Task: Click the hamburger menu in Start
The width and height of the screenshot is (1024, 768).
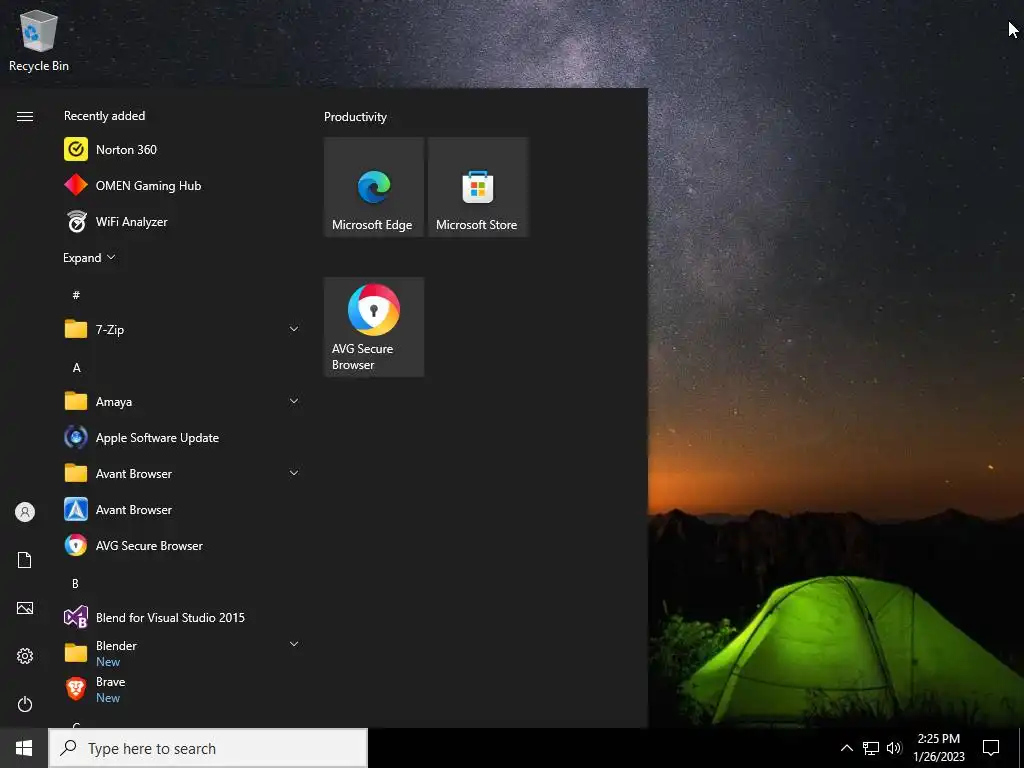Action: (x=25, y=116)
